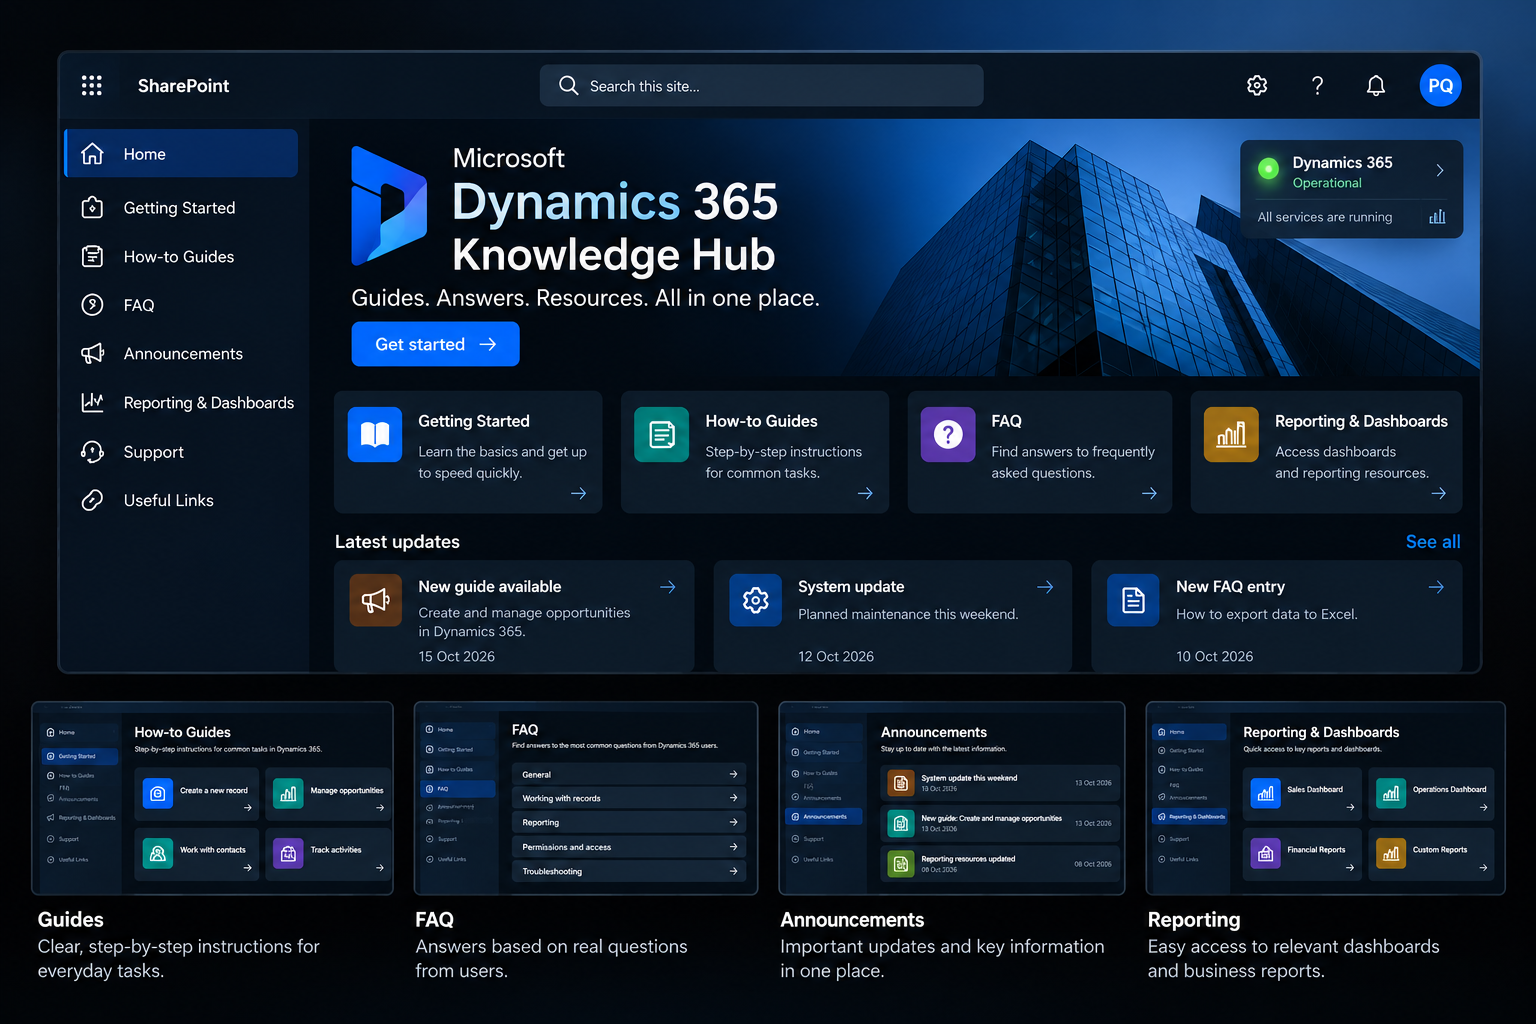Open the Announcements preview thumbnail
This screenshot has height=1024, width=1536.
(x=952, y=798)
